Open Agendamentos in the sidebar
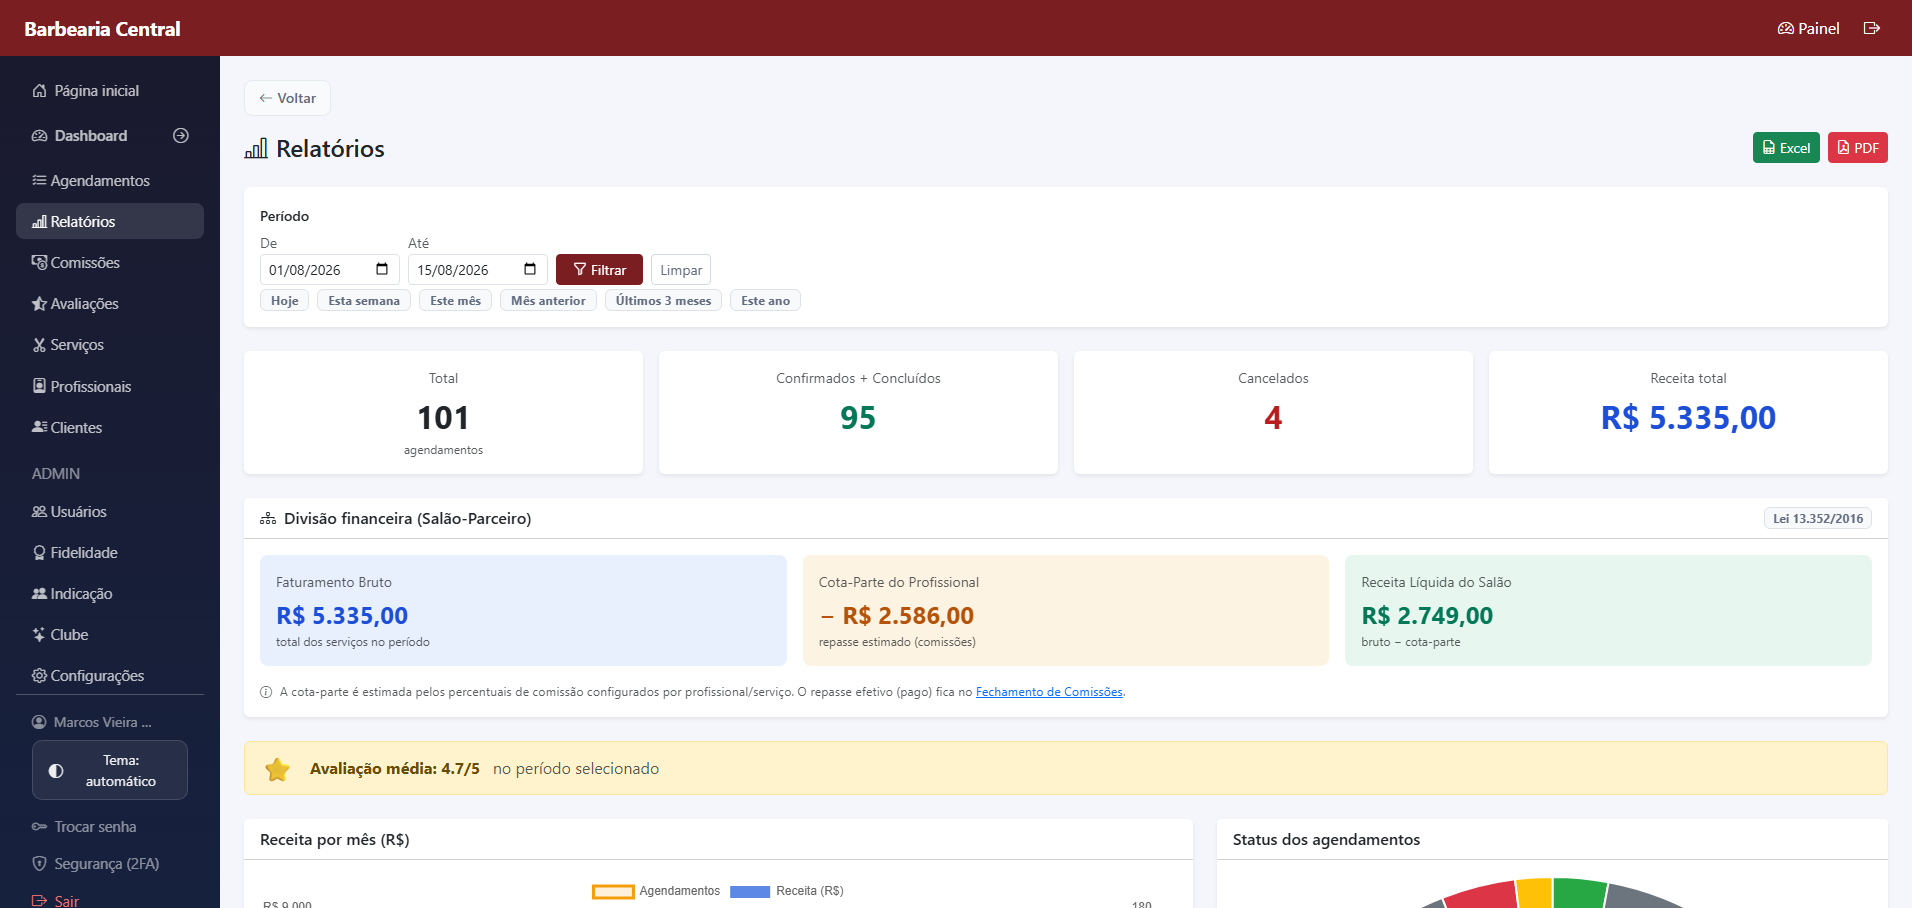1912x908 pixels. click(x=110, y=181)
